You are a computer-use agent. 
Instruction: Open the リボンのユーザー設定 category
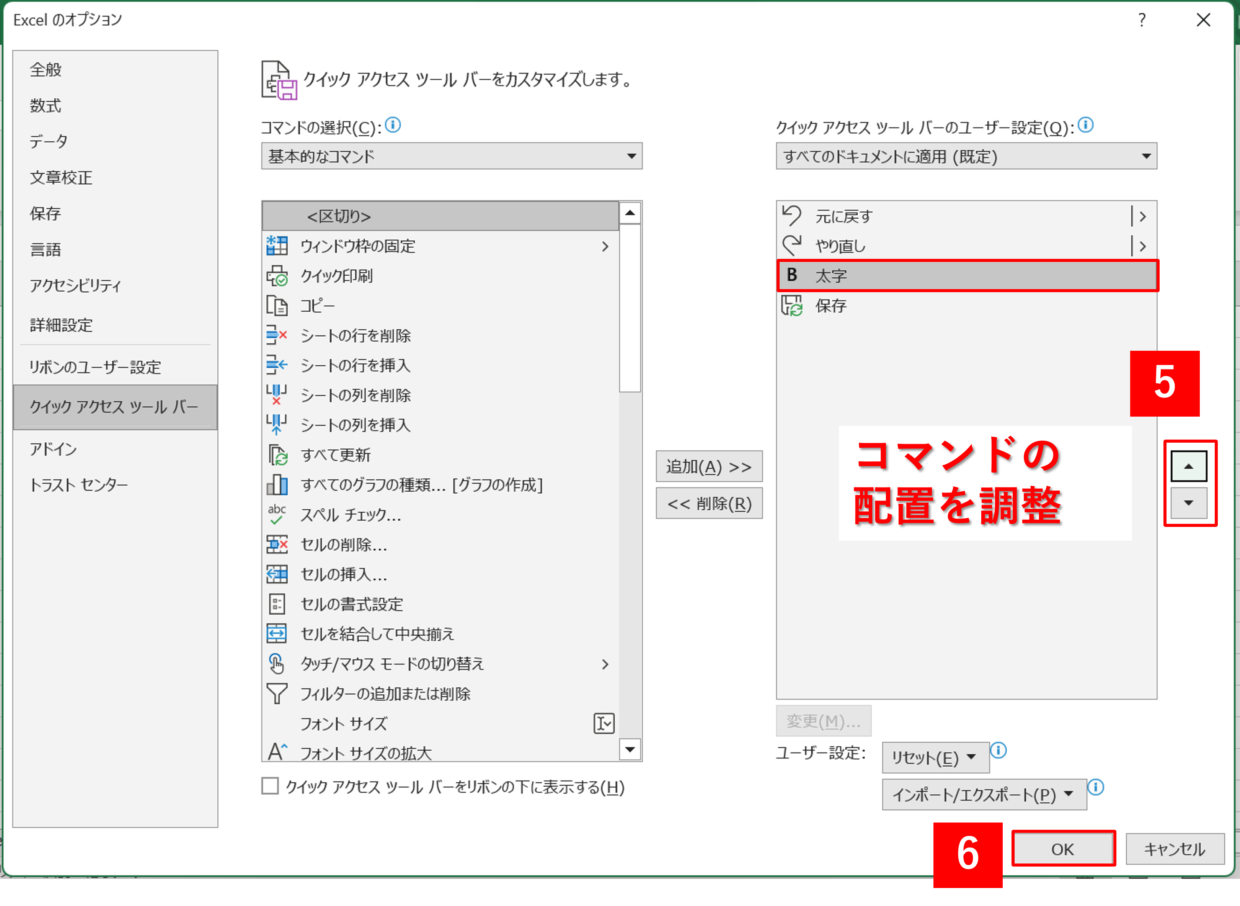(115, 367)
